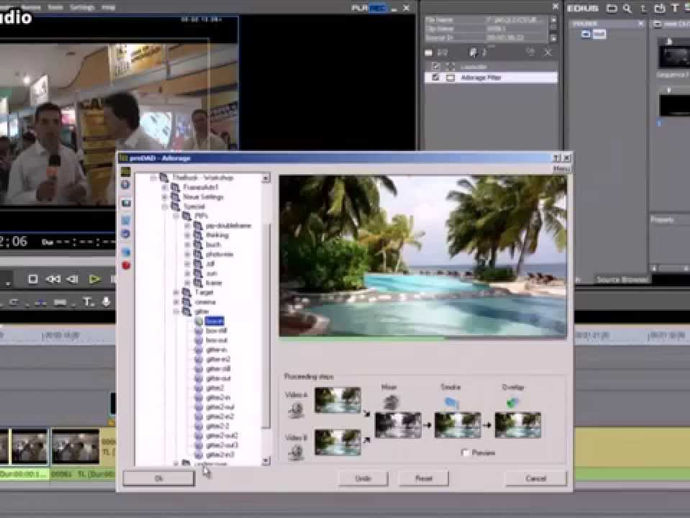The image size is (690, 518).
Task: Click the Video B source icon
Action: [296, 452]
